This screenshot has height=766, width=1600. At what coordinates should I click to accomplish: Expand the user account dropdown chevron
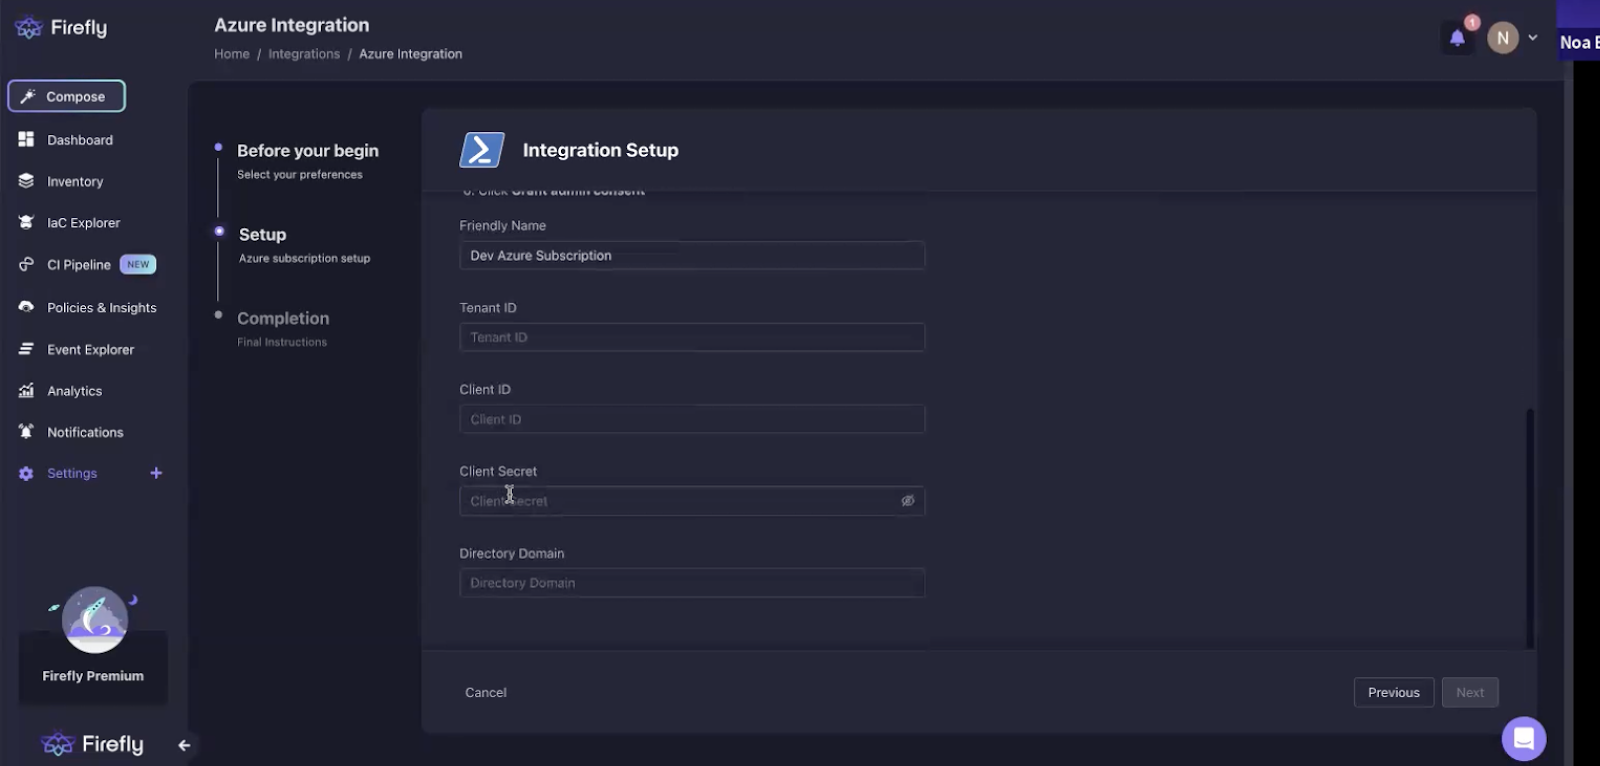tap(1533, 38)
